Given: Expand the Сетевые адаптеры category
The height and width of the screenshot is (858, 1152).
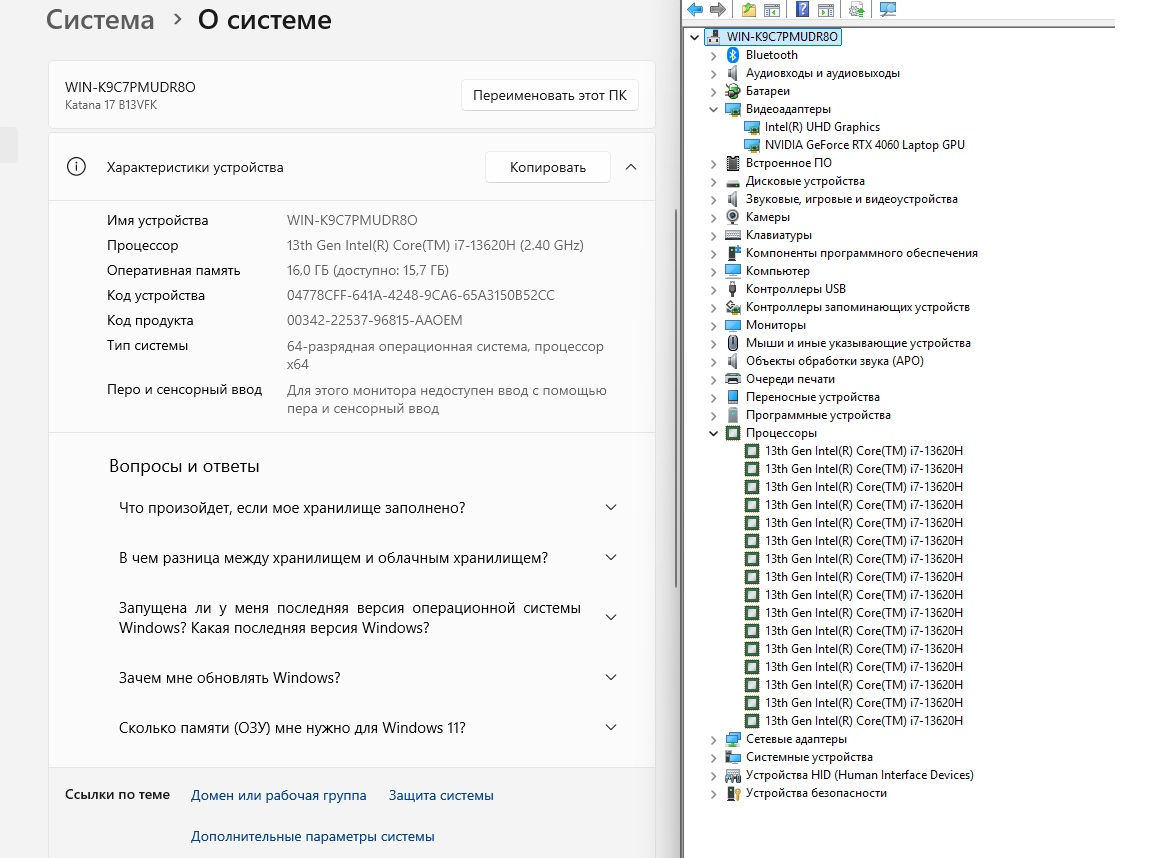Looking at the screenshot, I should [x=714, y=739].
